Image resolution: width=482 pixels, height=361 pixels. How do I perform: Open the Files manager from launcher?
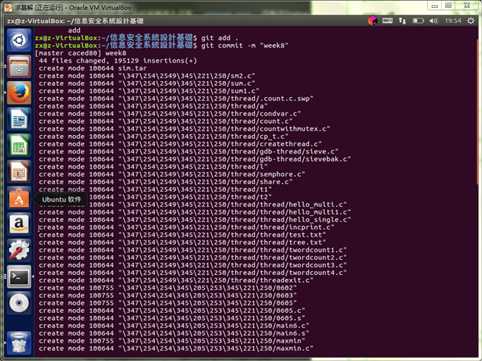(x=19, y=66)
